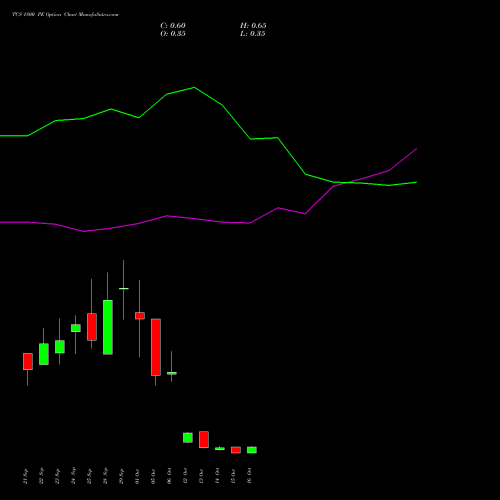
Task: Click the TCS options chart title text
Action: click(65, 15)
